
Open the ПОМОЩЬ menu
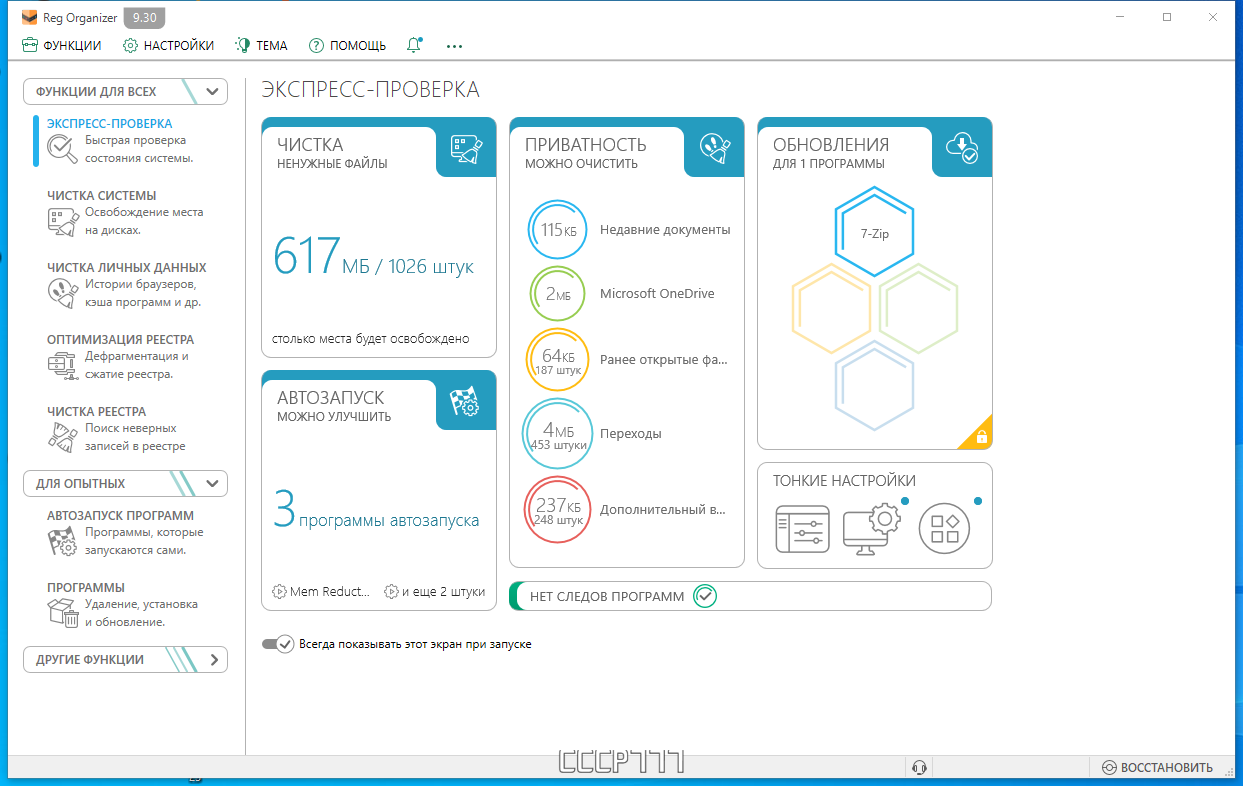click(347, 45)
